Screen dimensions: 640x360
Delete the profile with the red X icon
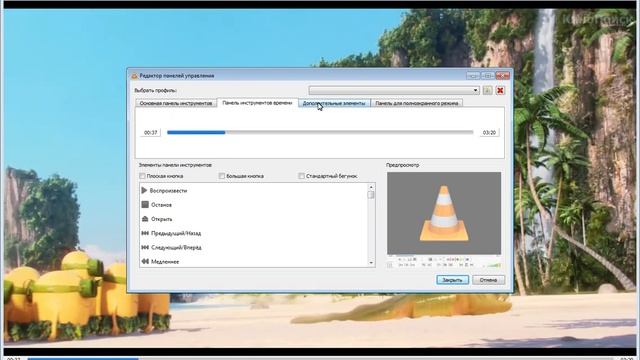pos(500,90)
